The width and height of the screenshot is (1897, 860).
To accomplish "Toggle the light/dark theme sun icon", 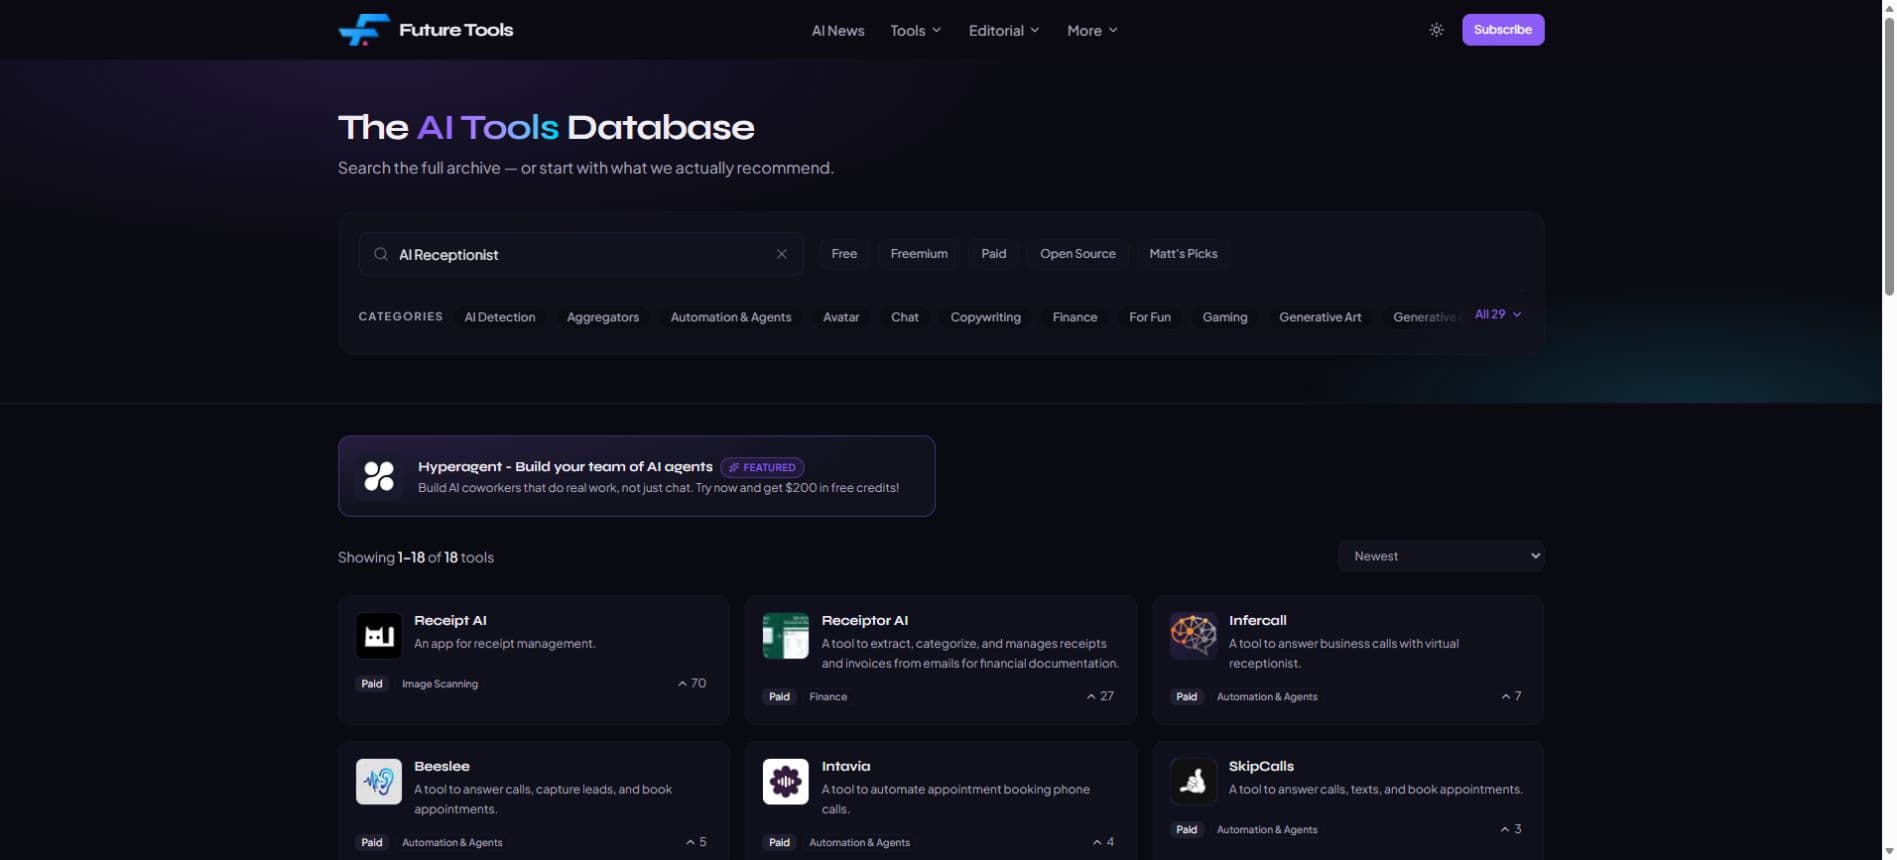I will [1436, 30].
